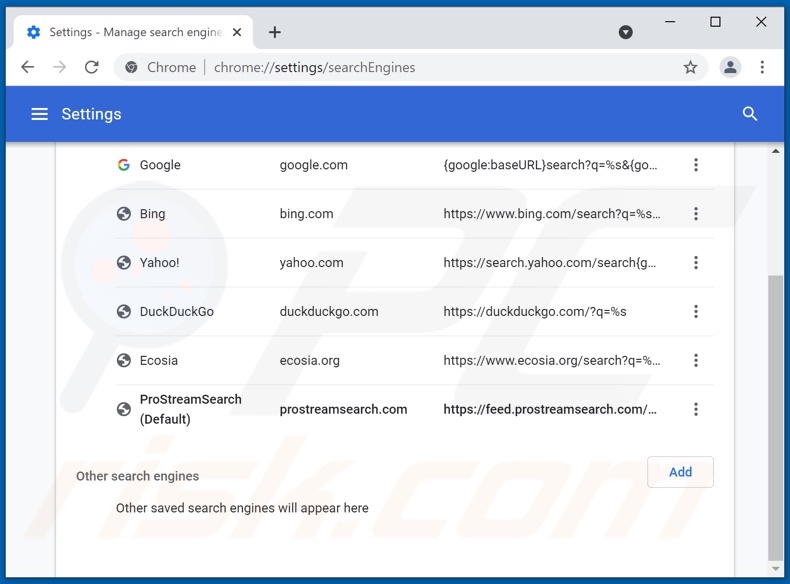Expand more actions for Yahoo! entry
Image resolution: width=790 pixels, height=584 pixels.
(x=696, y=263)
